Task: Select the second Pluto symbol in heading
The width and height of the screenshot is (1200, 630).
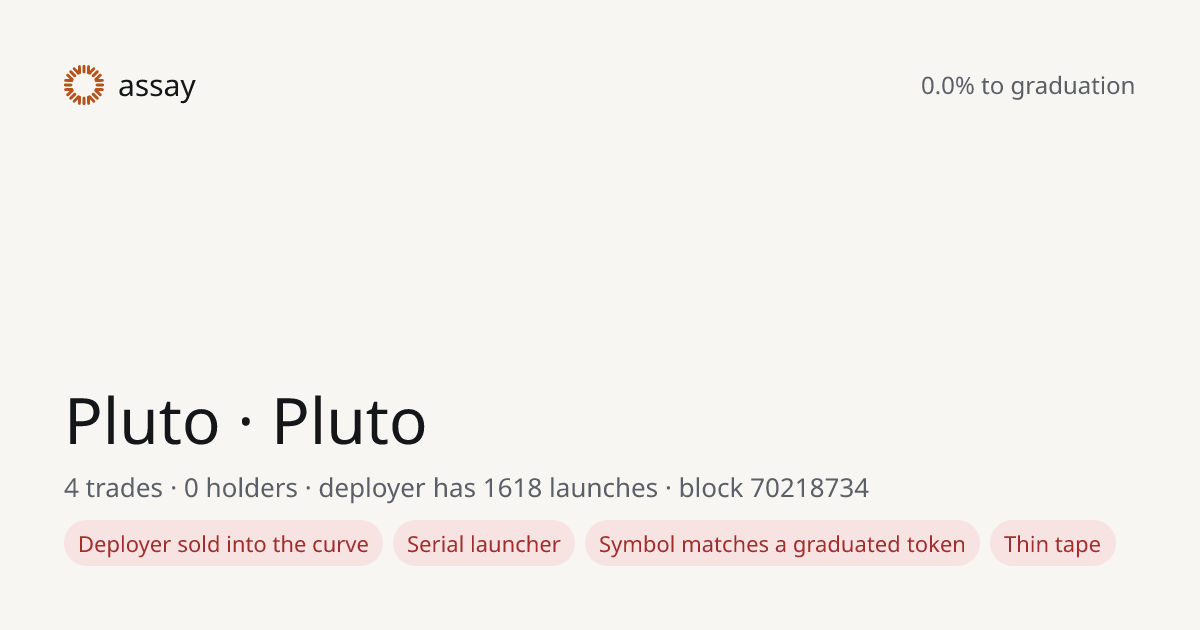Action: click(x=349, y=422)
